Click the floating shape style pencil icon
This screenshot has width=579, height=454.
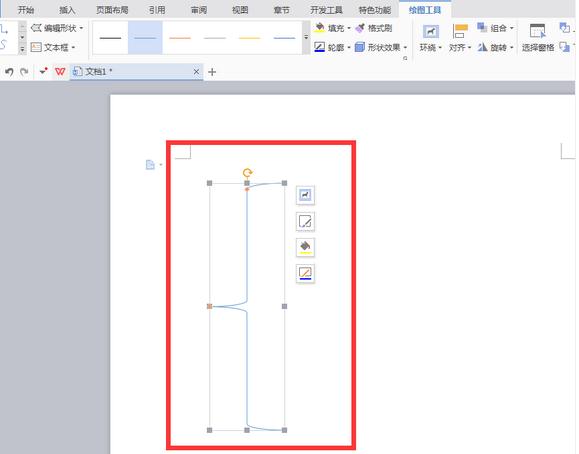click(x=305, y=221)
